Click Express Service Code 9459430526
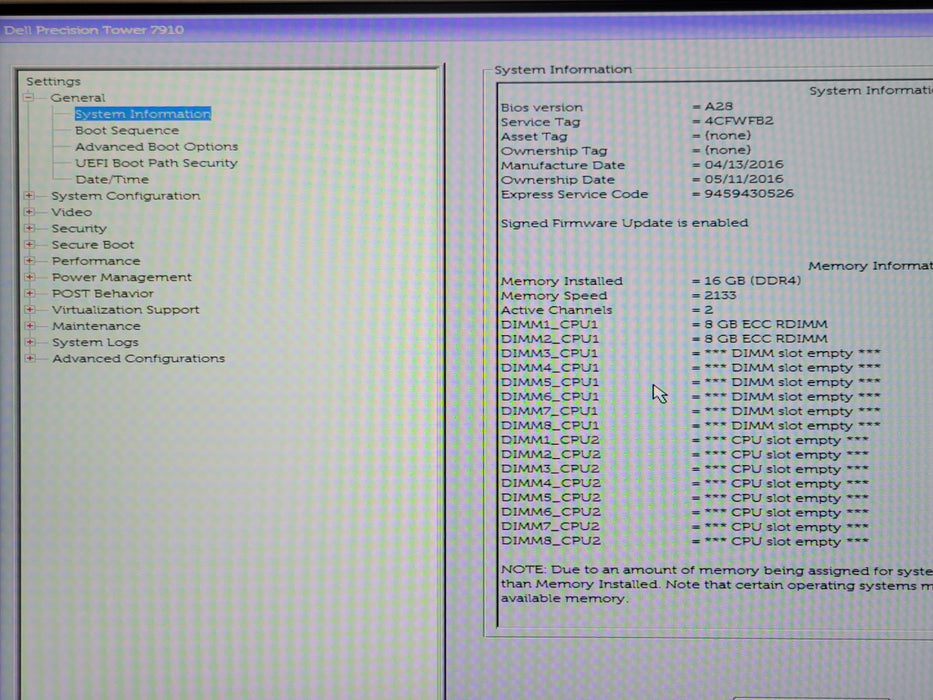933x700 pixels. click(749, 193)
